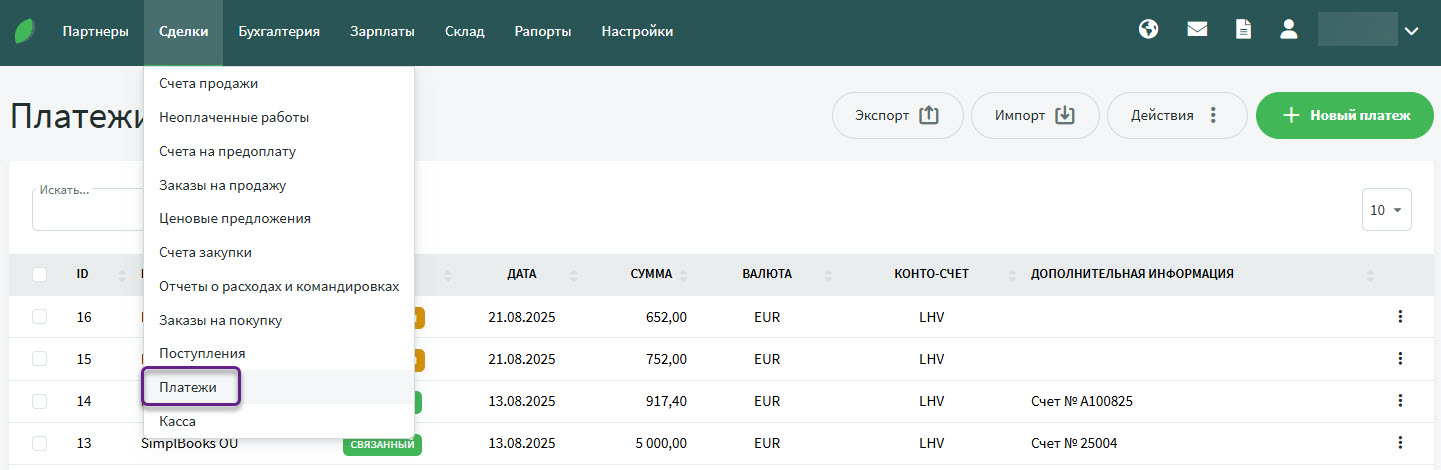Open three-dot menu for payment row 16
Viewport: 1441px width, 470px height.
pyautogui.click(x=1400, y=317)
